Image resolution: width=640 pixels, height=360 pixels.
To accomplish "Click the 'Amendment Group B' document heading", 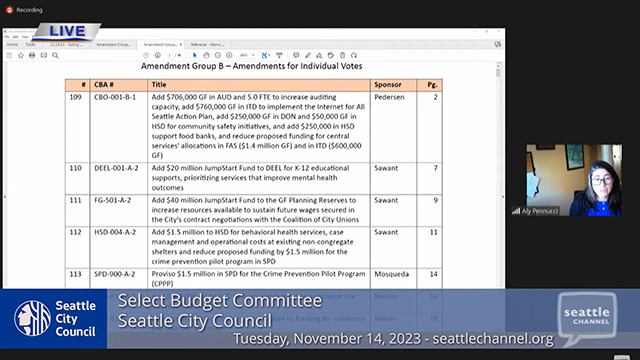I will (x=251, y=66).
